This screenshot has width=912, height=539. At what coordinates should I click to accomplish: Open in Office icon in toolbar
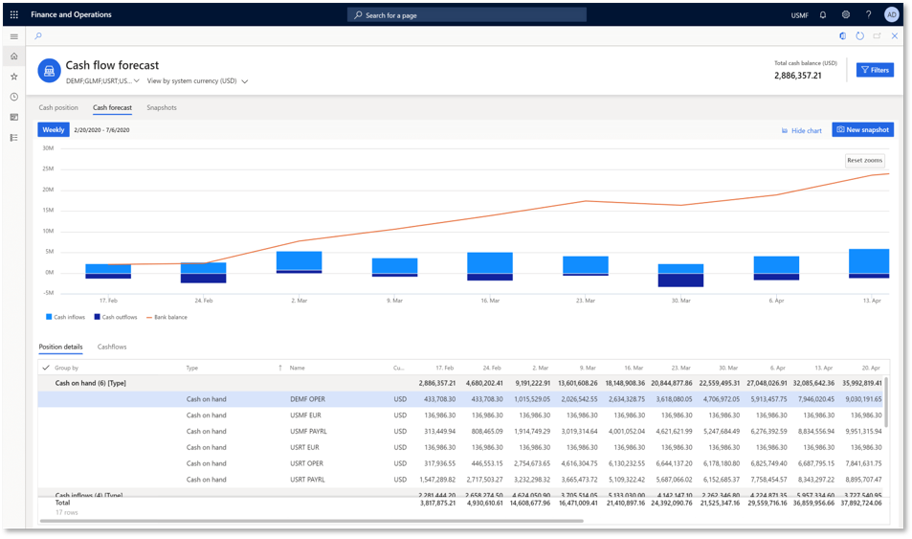pyautogui.click(x=843, y=36)
